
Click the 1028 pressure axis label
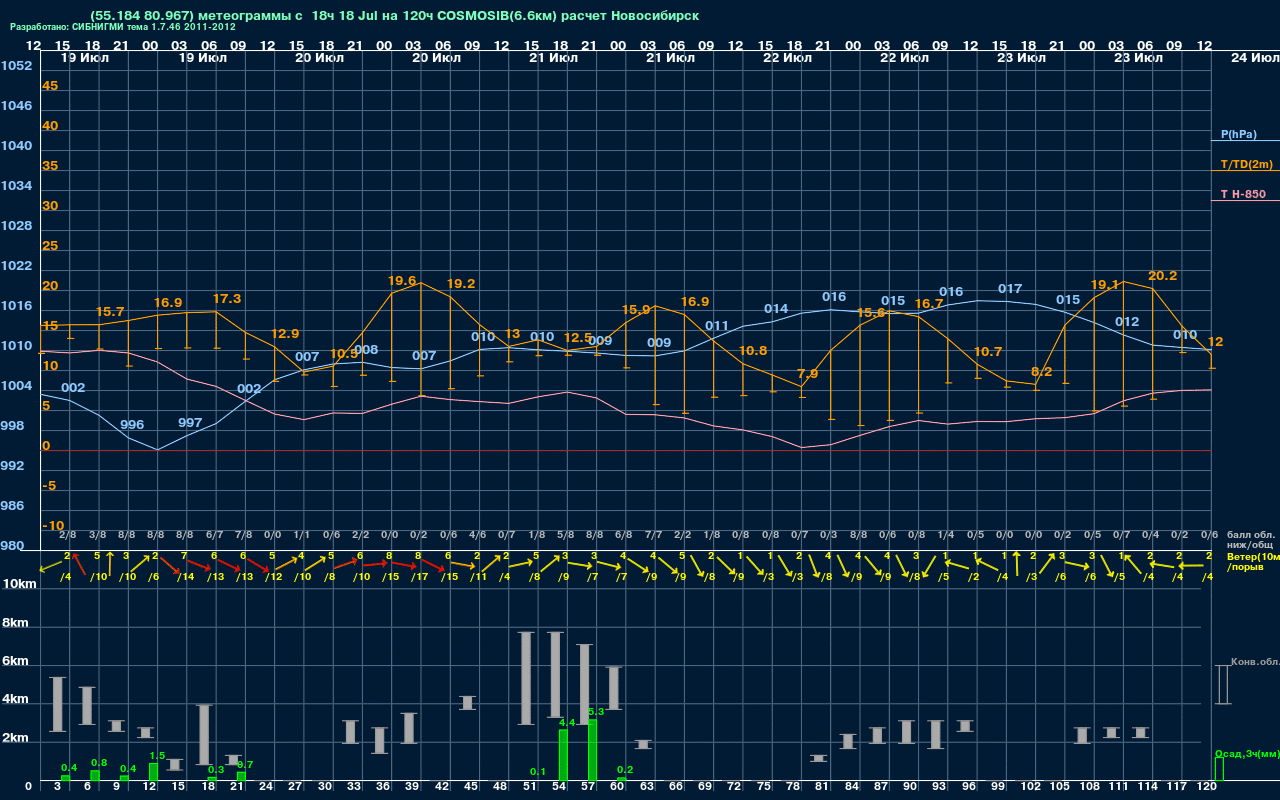coord(16,226)
